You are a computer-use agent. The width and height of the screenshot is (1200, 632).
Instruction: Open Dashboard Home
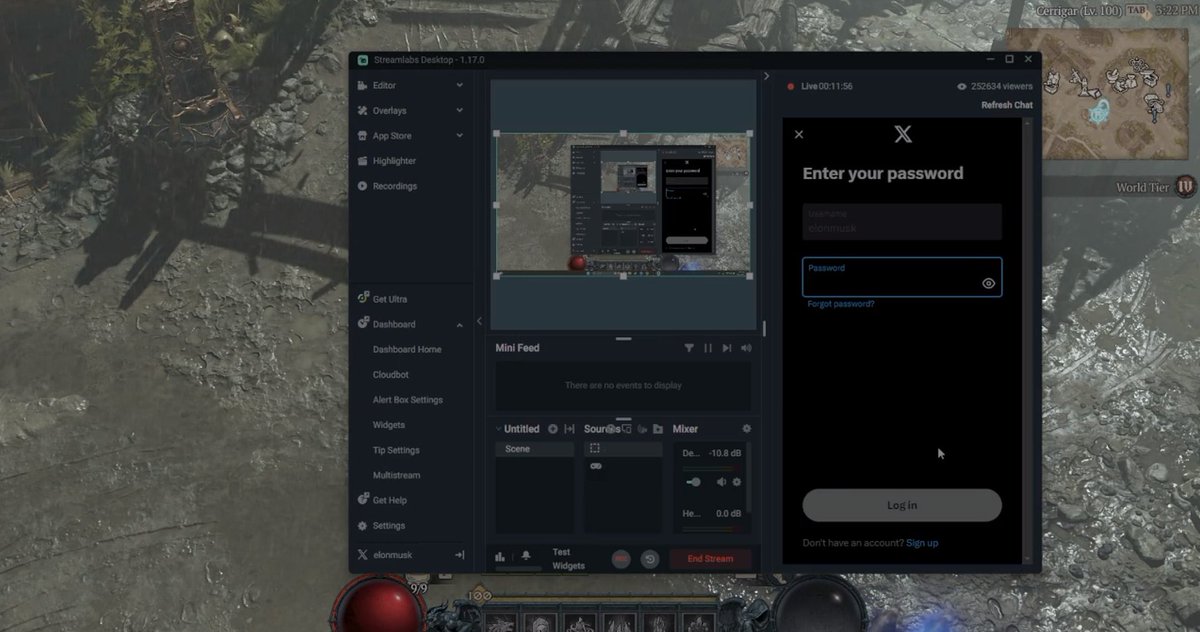407,349
